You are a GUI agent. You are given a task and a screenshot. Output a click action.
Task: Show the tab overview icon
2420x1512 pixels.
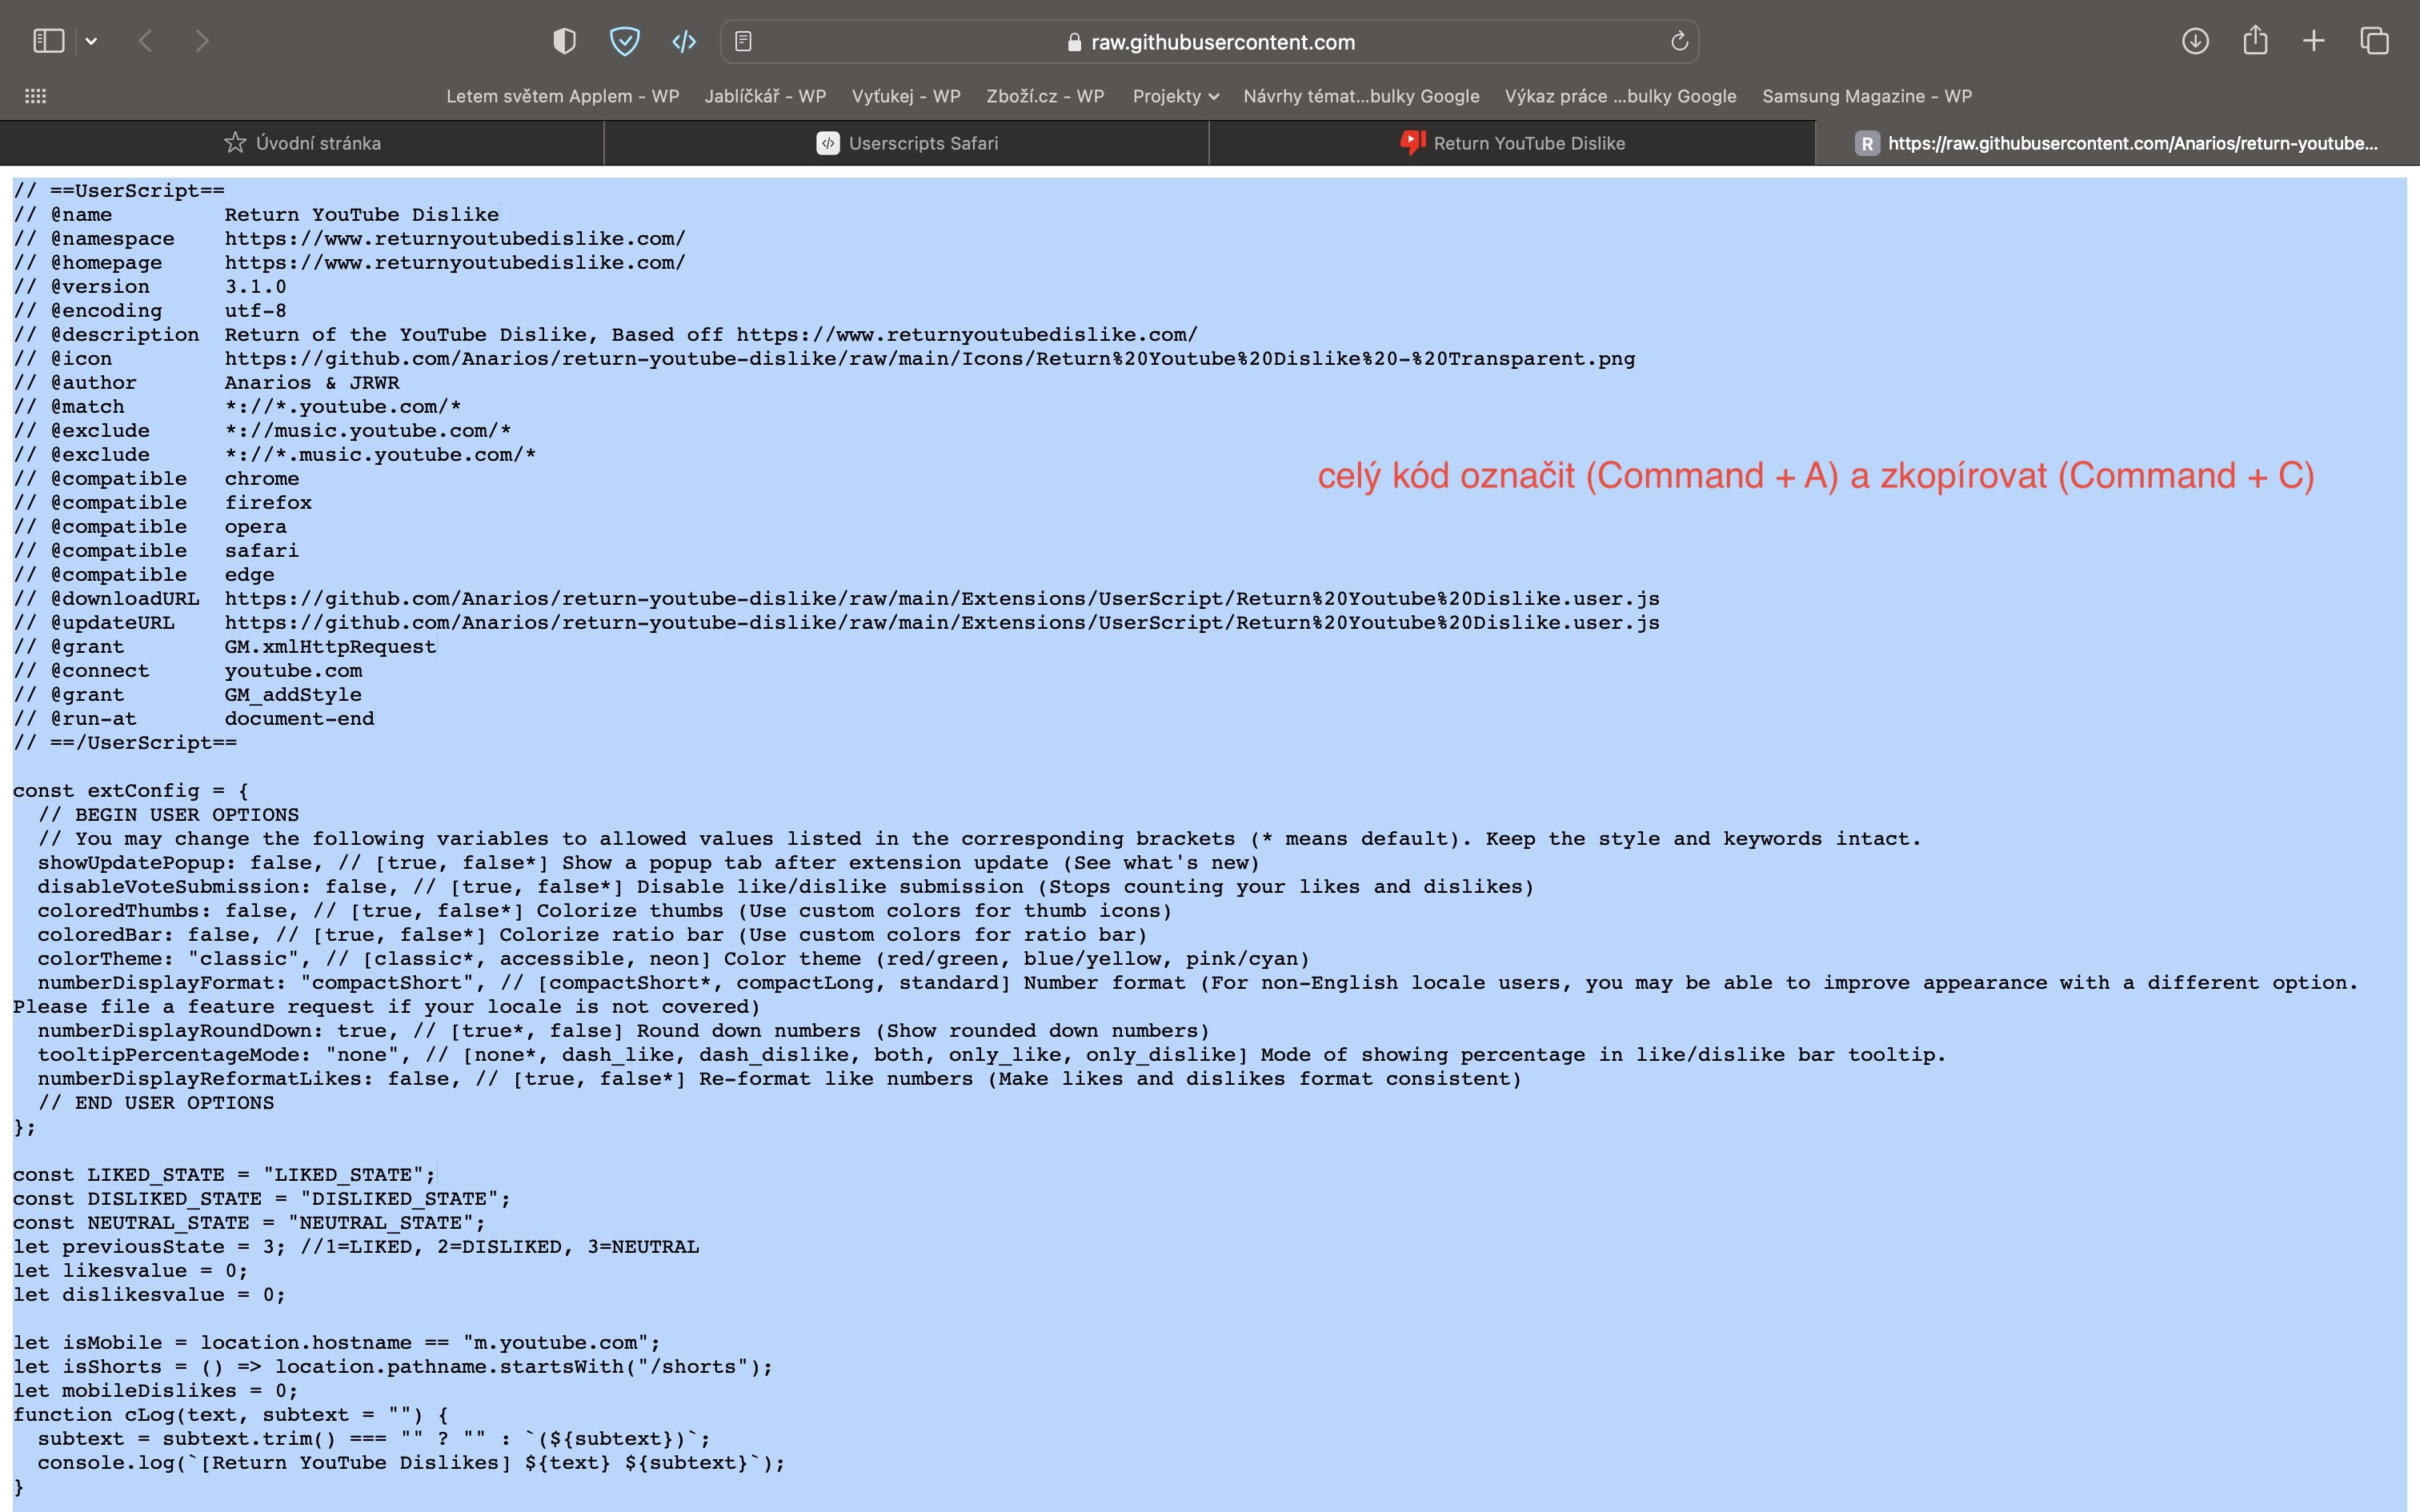2374,41
